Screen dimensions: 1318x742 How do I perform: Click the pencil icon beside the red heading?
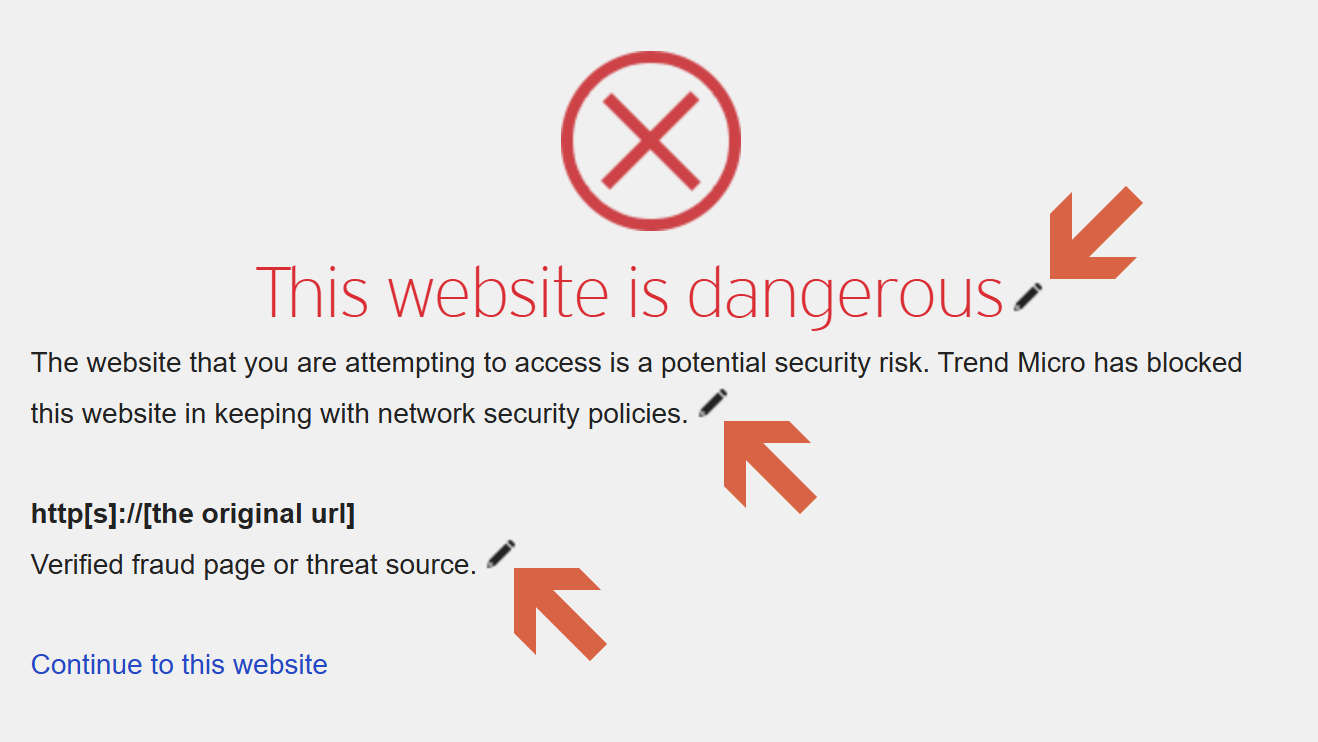[x=1028, y=297]
